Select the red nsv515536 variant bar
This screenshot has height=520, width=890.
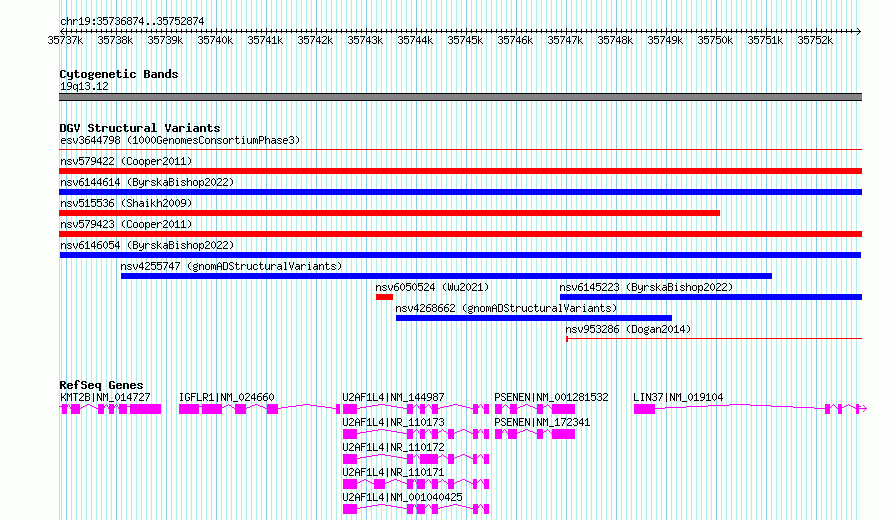[389, 213]
